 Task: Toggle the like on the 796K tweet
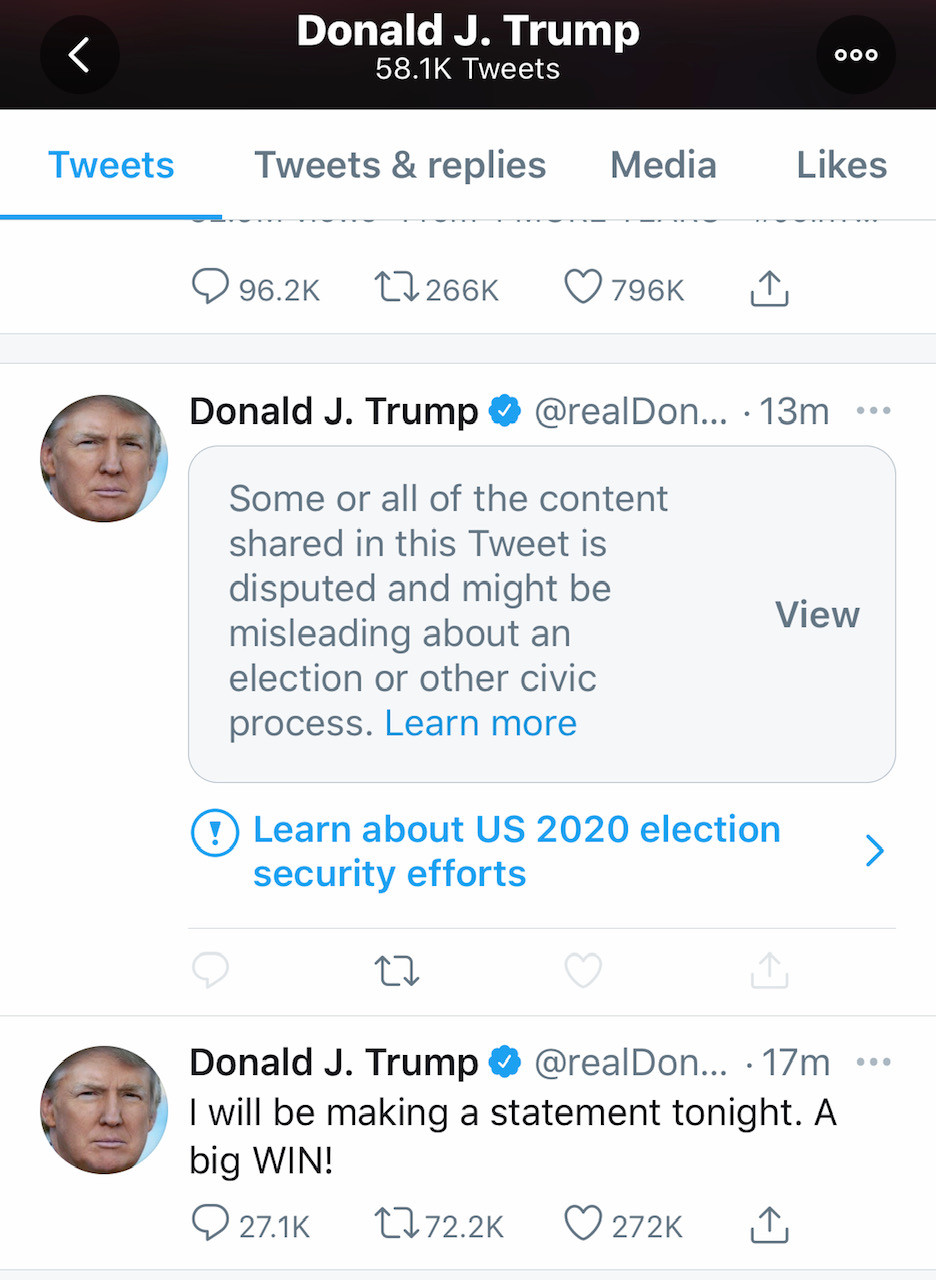(x=583, y=288)
